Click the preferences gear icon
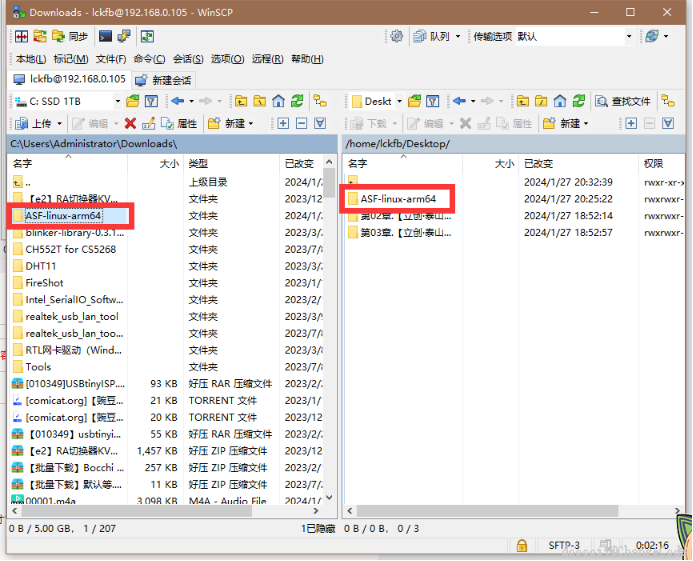Screen dimensions: 693x561 coord(396,36)
